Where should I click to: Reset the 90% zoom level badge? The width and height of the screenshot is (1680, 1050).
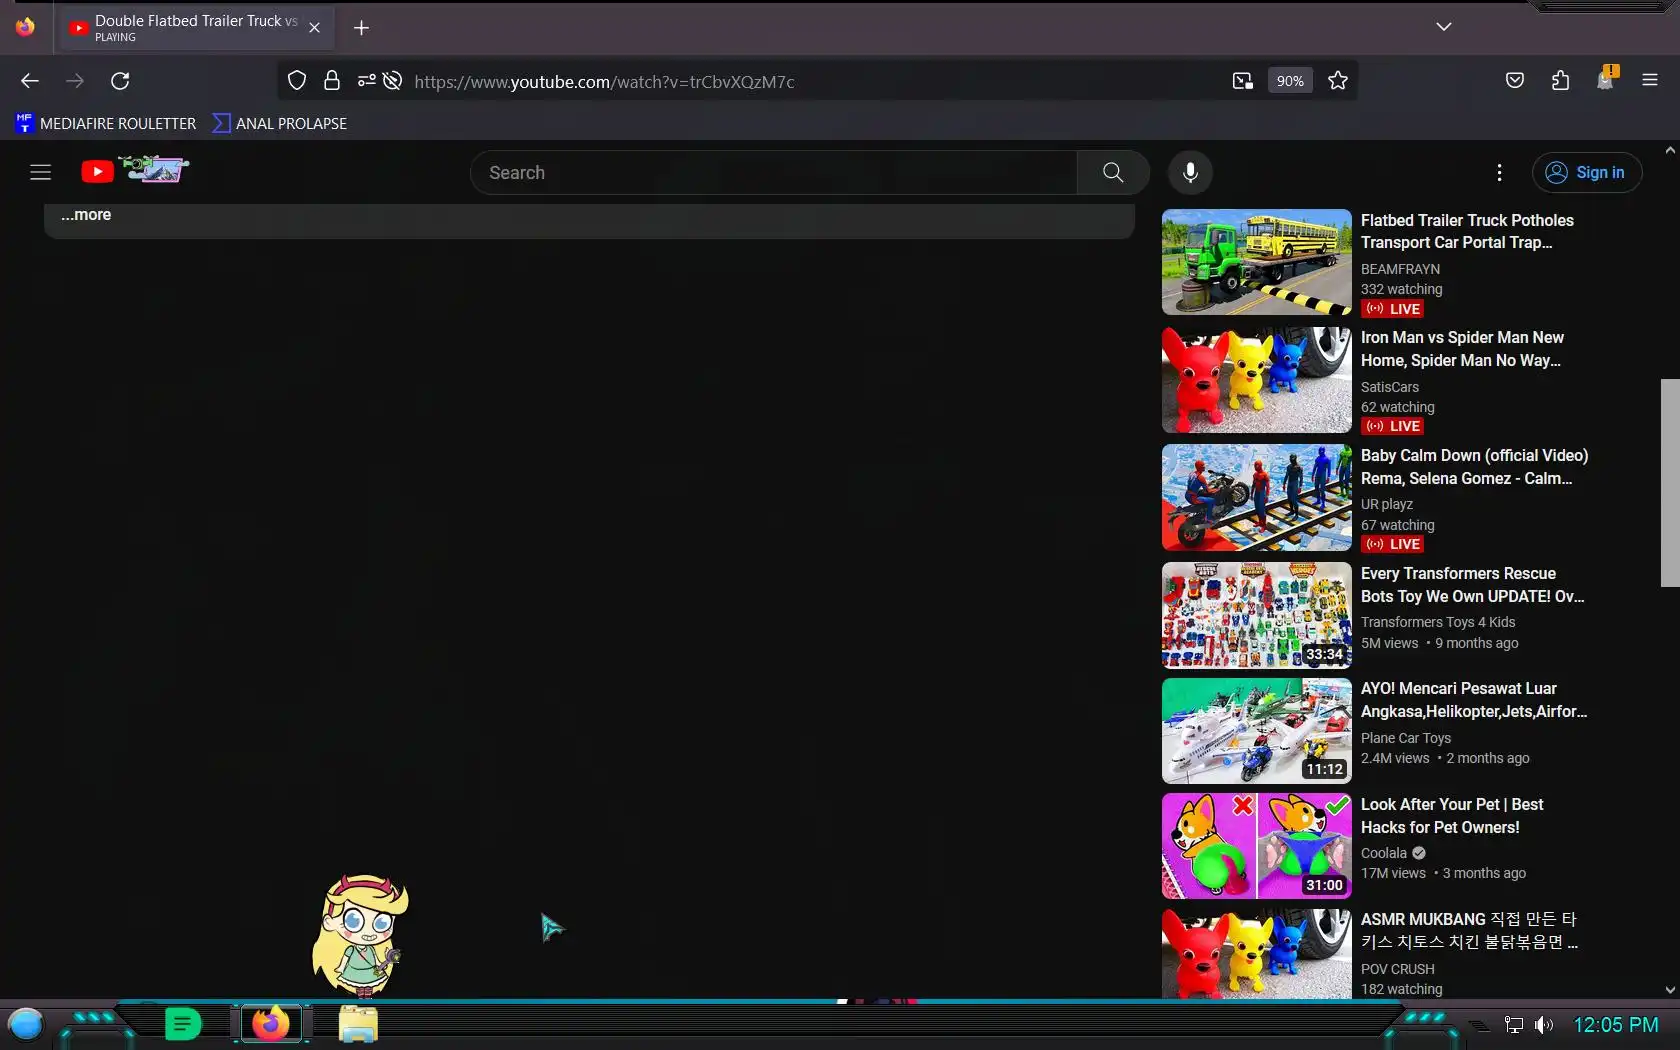coord(1290,81)
